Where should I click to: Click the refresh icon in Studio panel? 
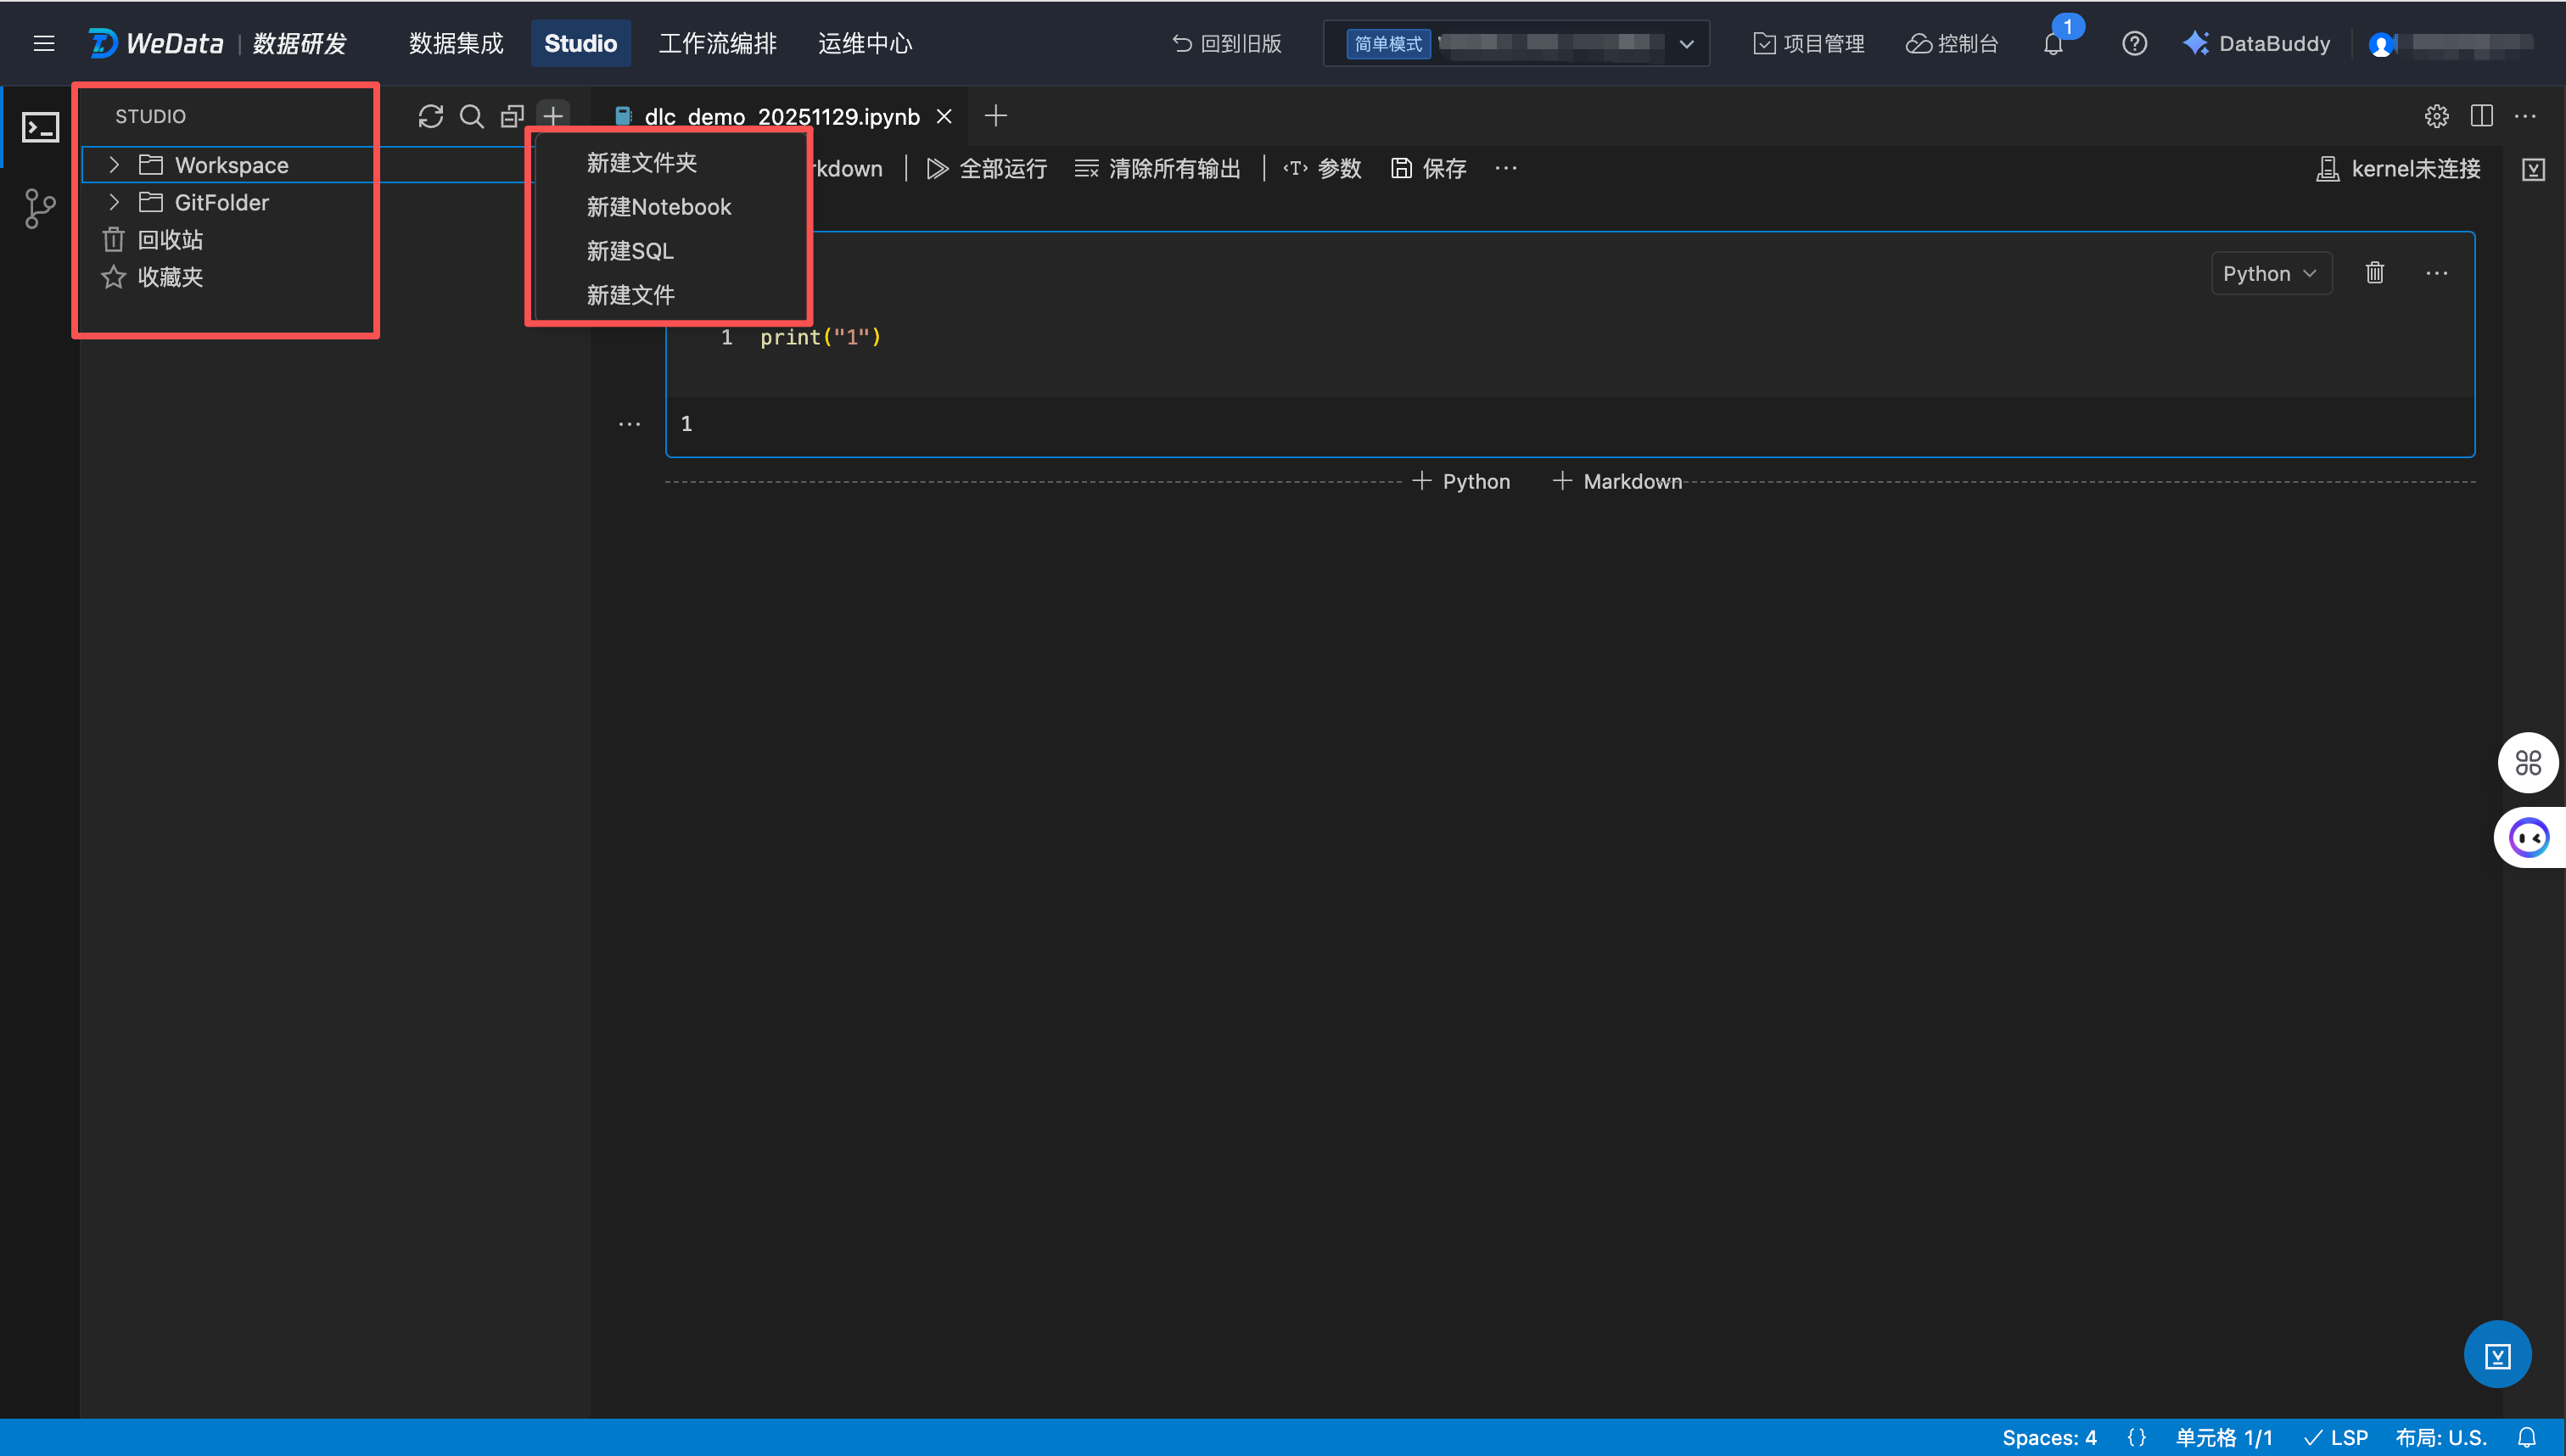tap(430, 117)
